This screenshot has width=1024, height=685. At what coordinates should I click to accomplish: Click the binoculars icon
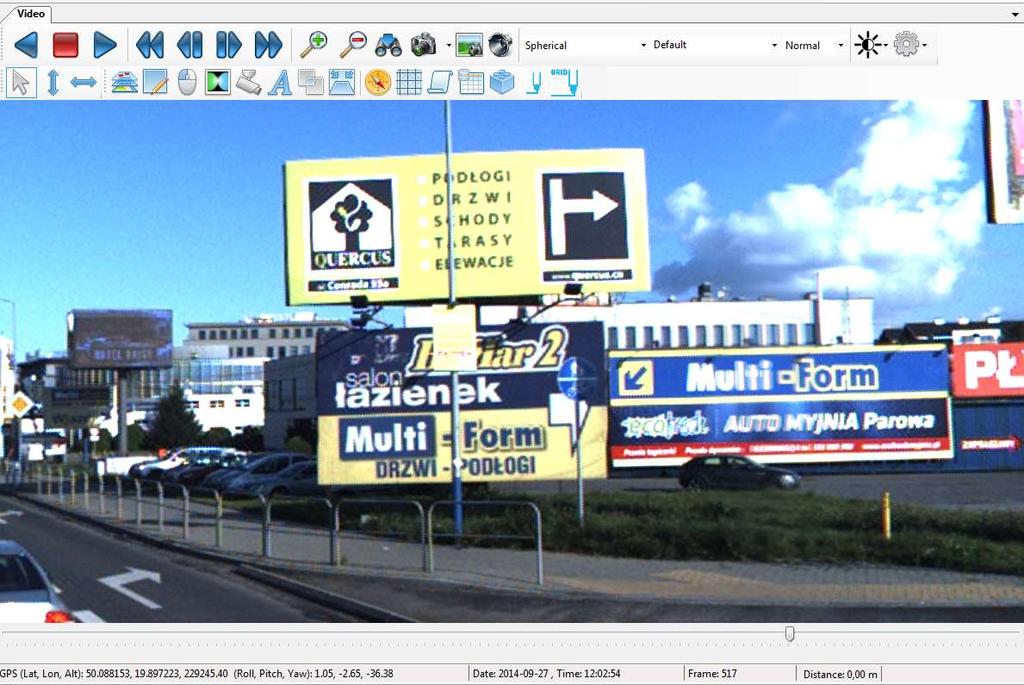389,45
